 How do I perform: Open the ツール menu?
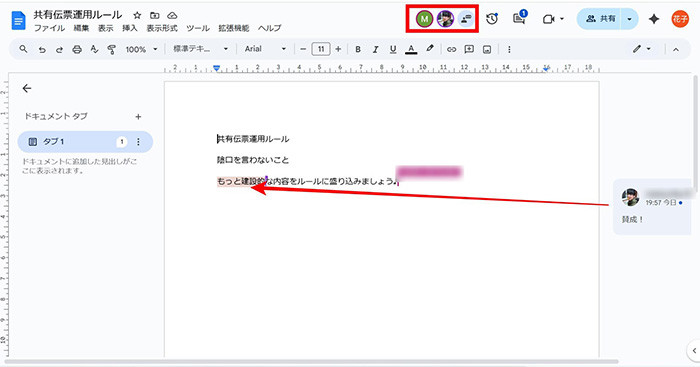[x=198, y=28]
